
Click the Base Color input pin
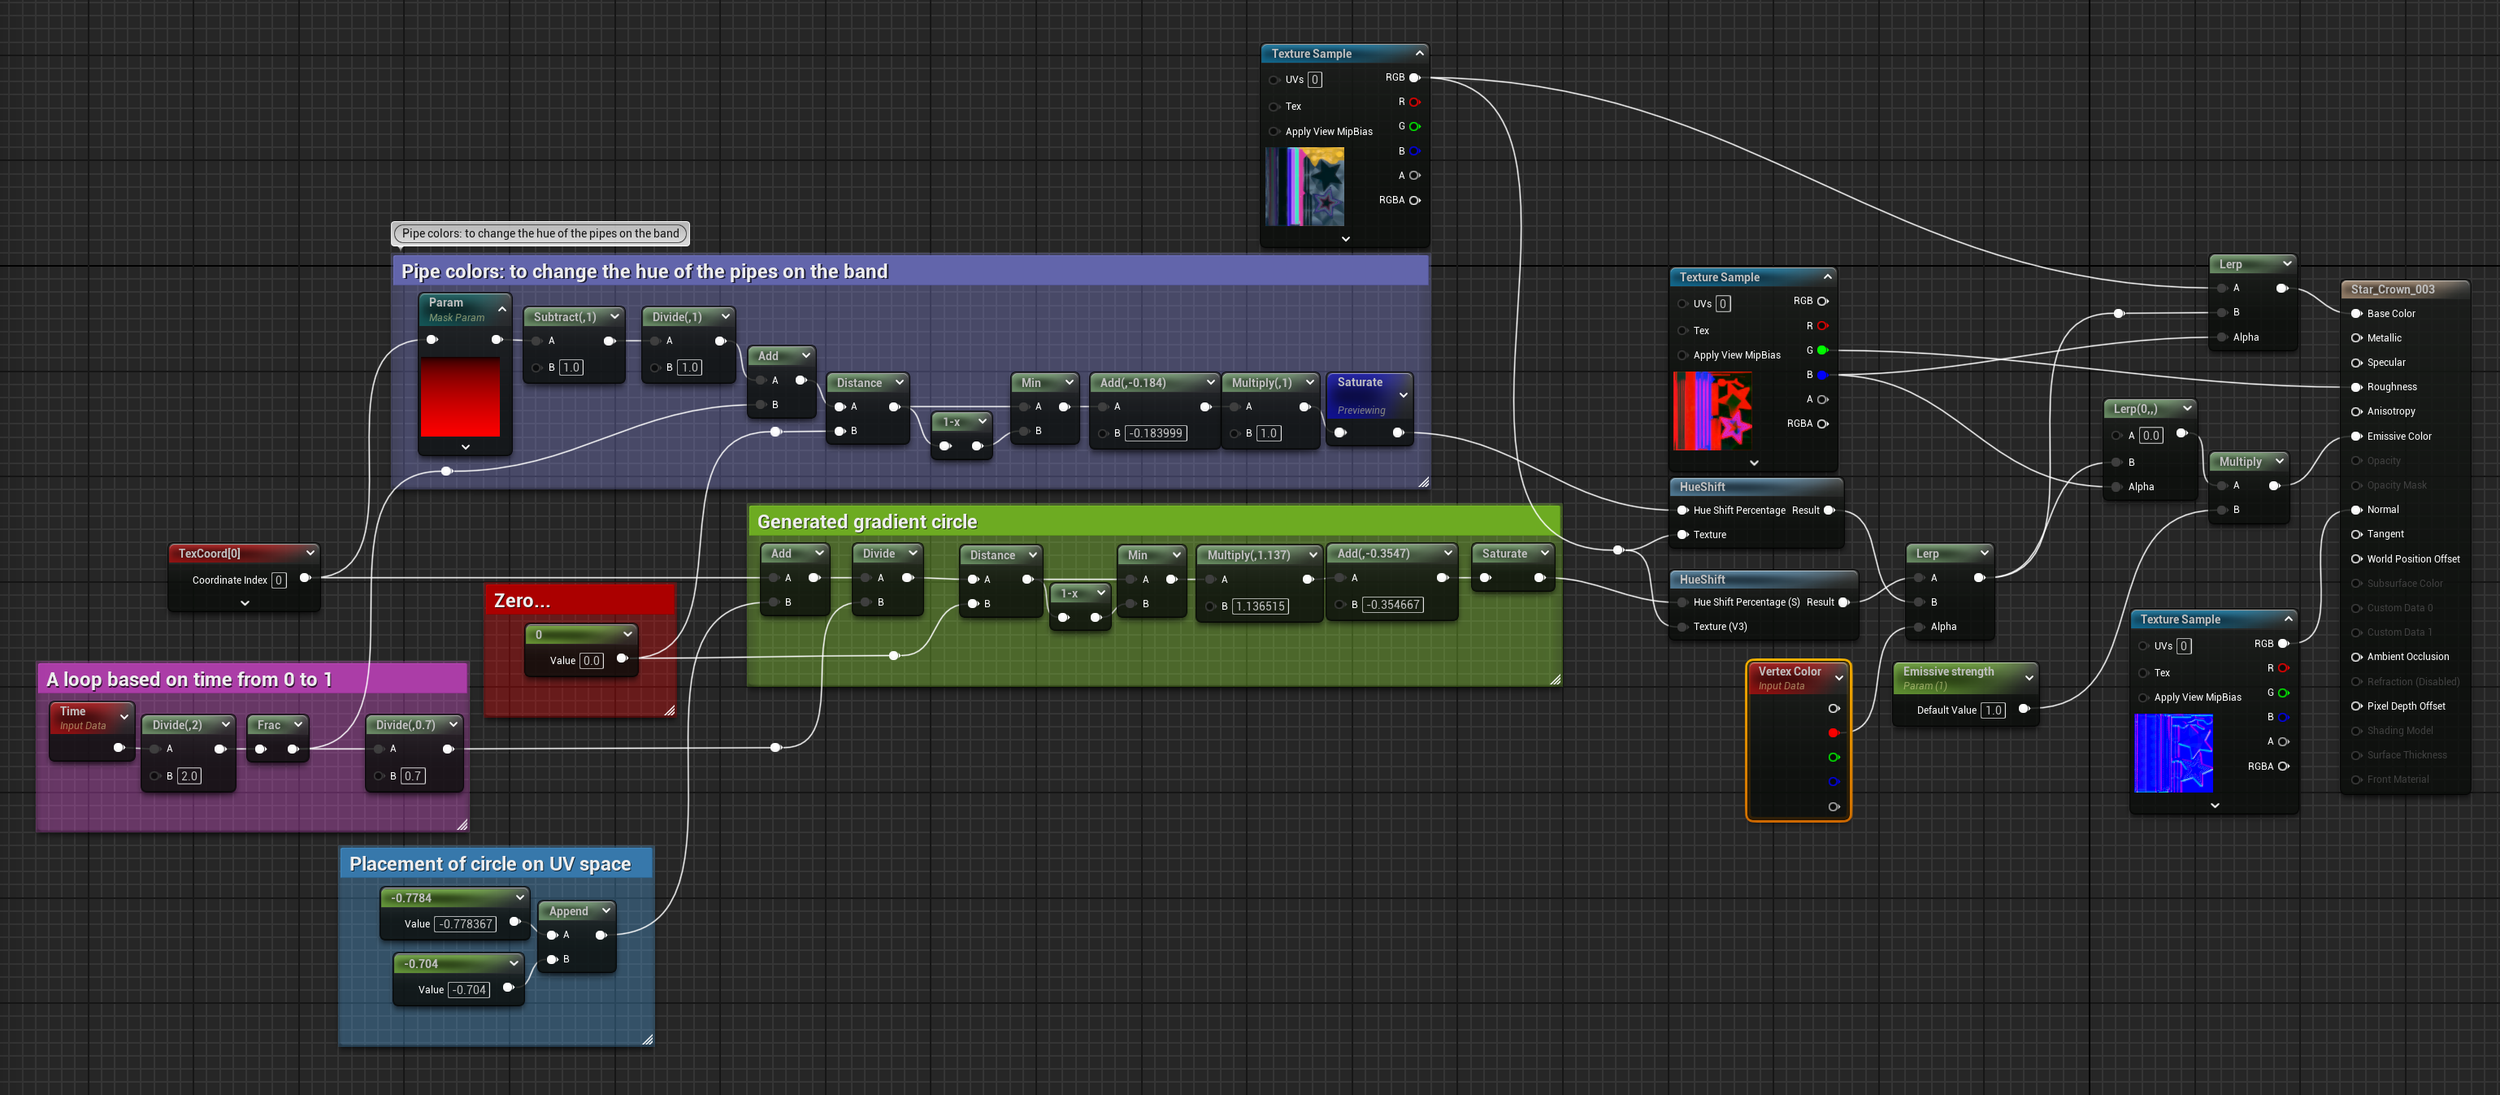(x=2356, y=314)
